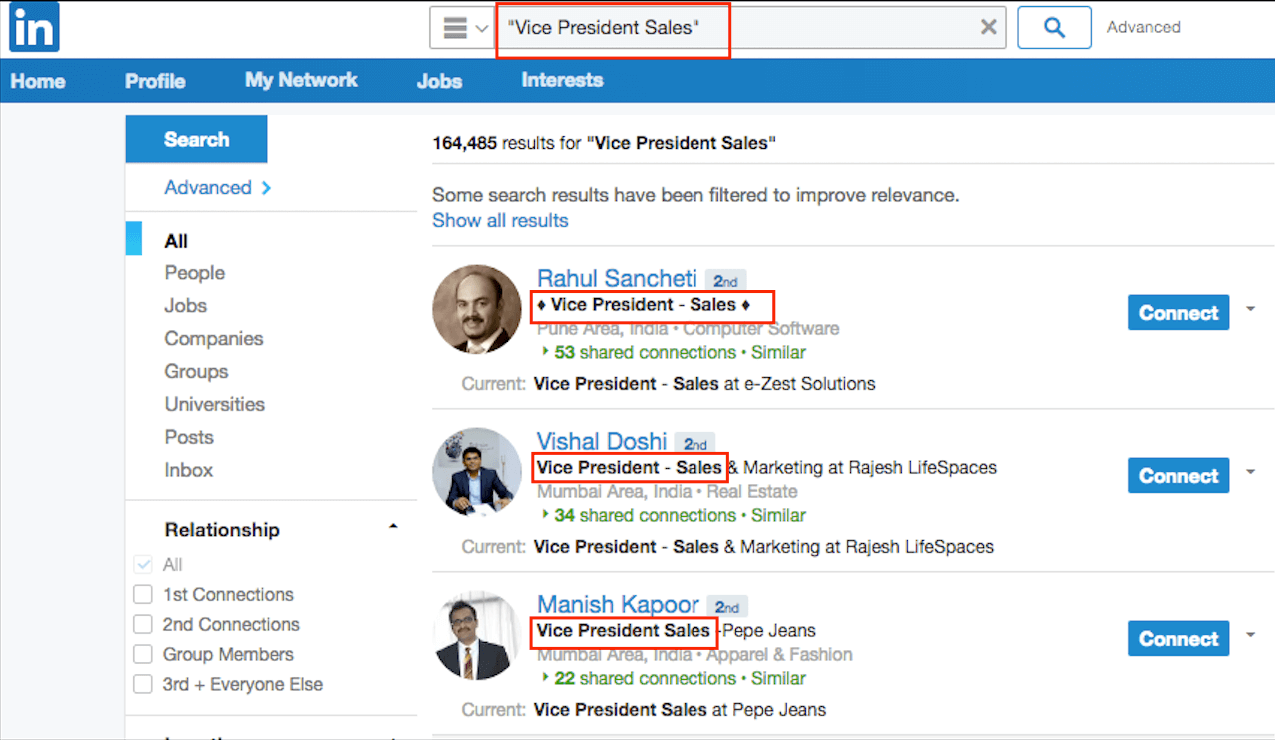This screenshot has height=740, width=1275.
Task: Click the 2nd badge beside Rahul Sancheti
Action: (x=725, y=281)
